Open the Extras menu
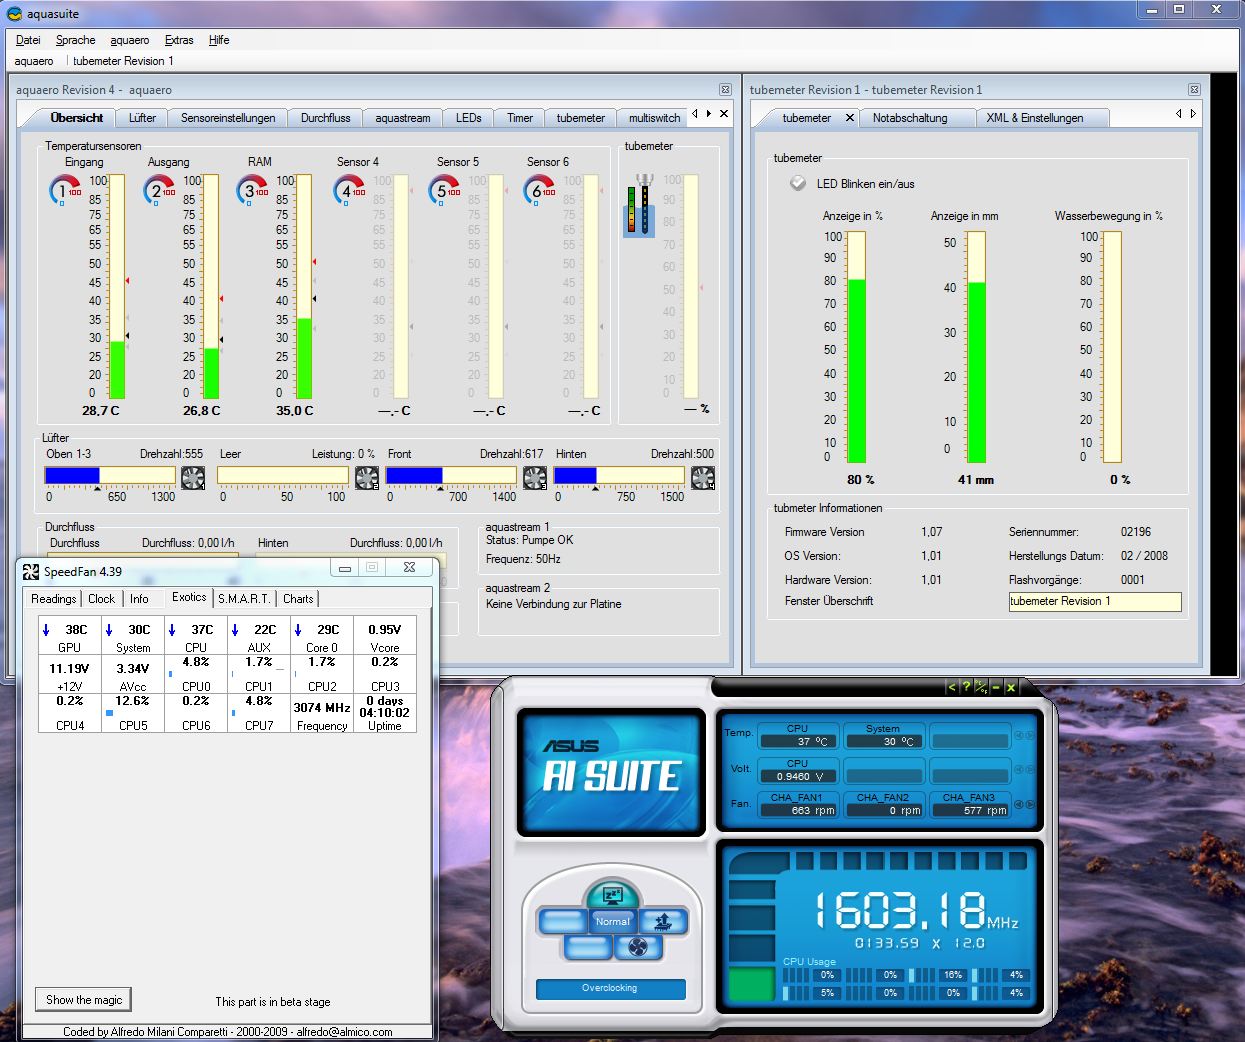 pos(179,40)
